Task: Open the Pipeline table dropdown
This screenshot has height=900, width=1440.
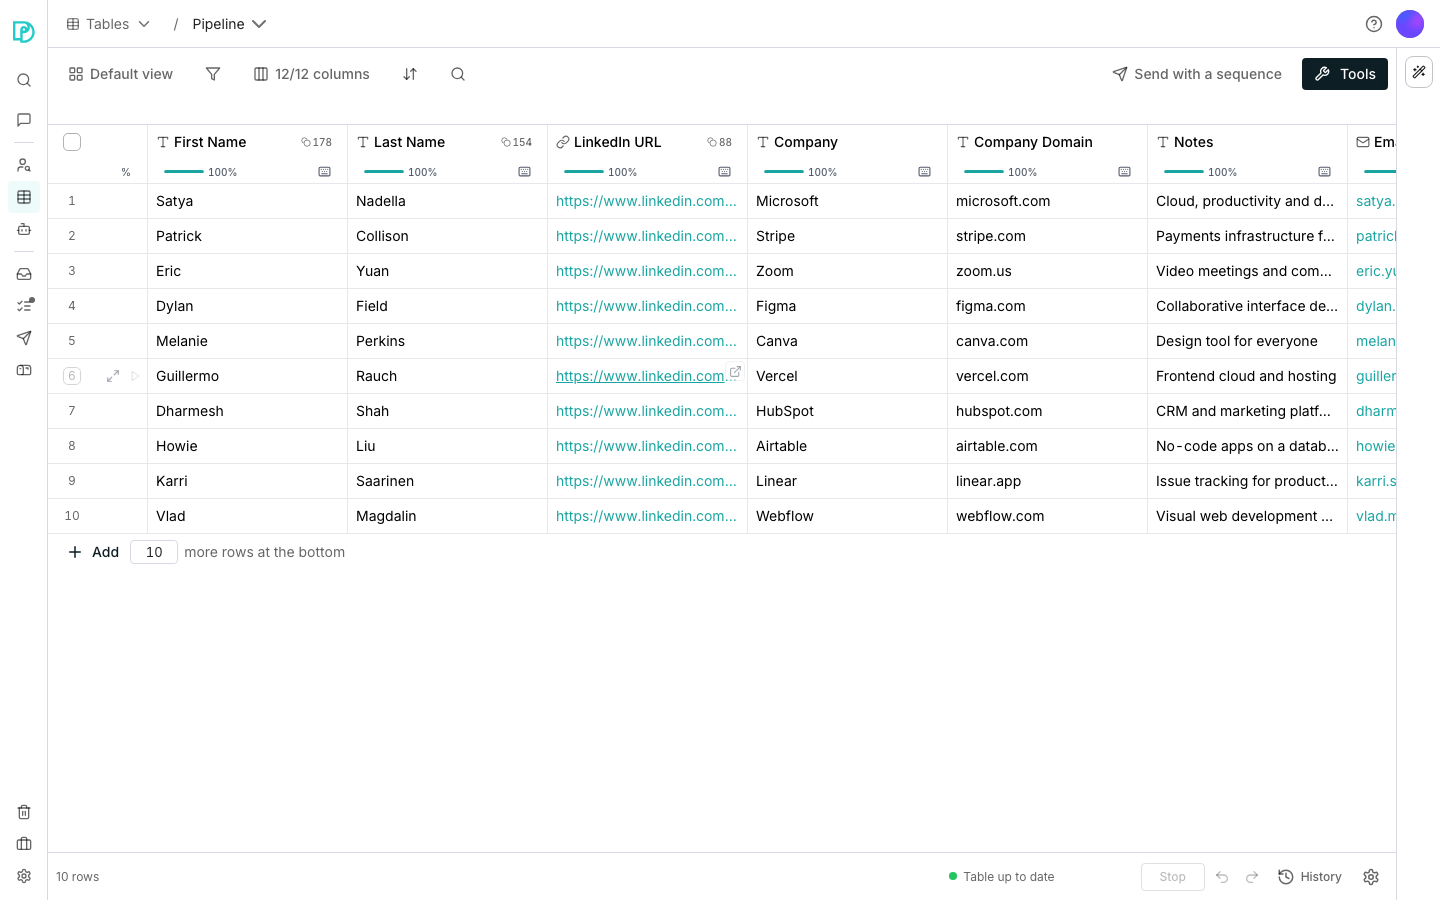Action: (230, 24)
